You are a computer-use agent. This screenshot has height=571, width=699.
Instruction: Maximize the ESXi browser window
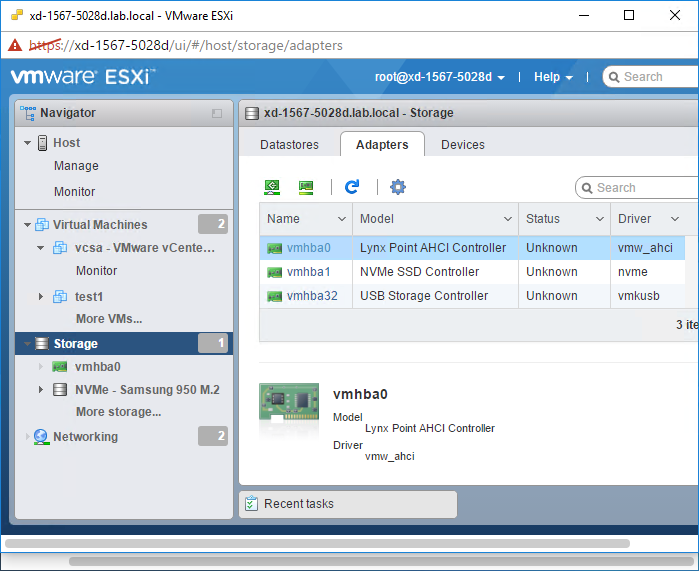pos(629,16)
